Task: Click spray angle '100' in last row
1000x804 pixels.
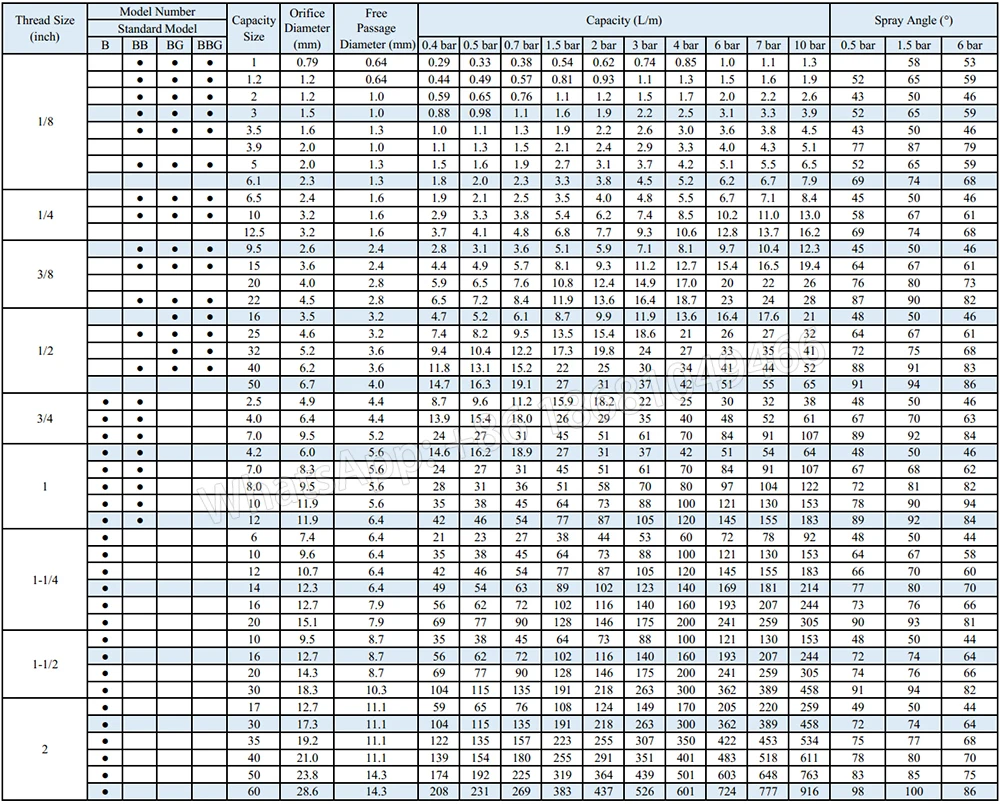Action: [x=914, y=791]
